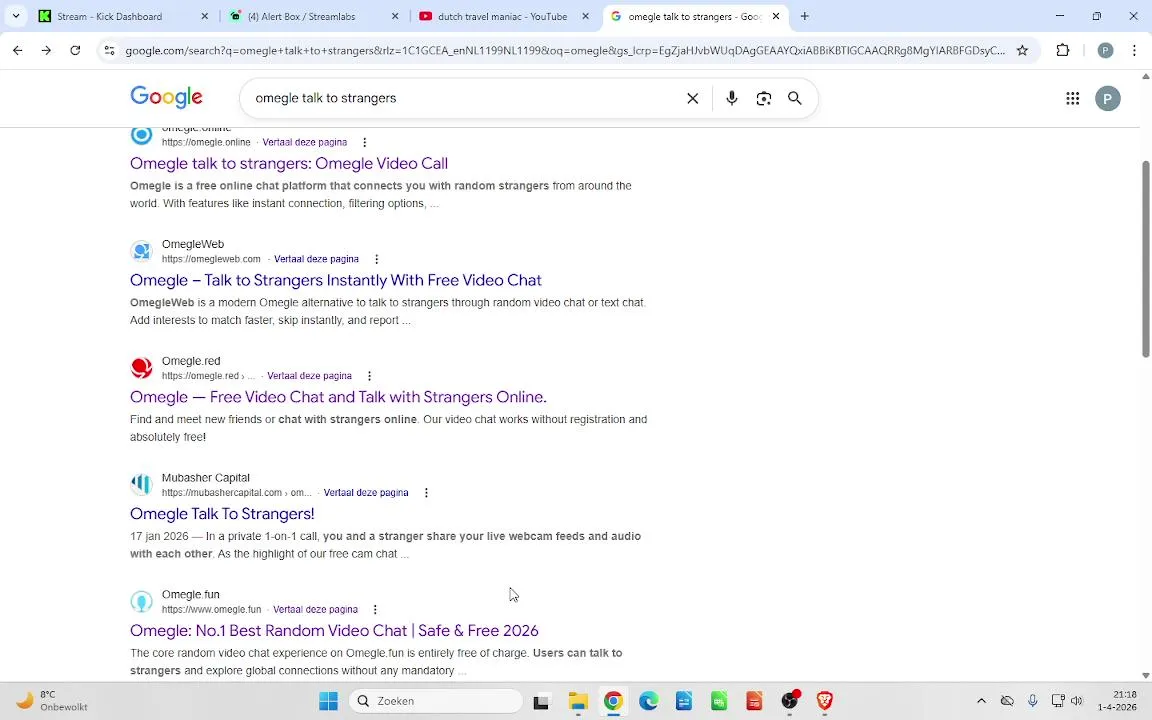
Task: Translate the omegle.red result page
Action: click(x=309, y=376)
